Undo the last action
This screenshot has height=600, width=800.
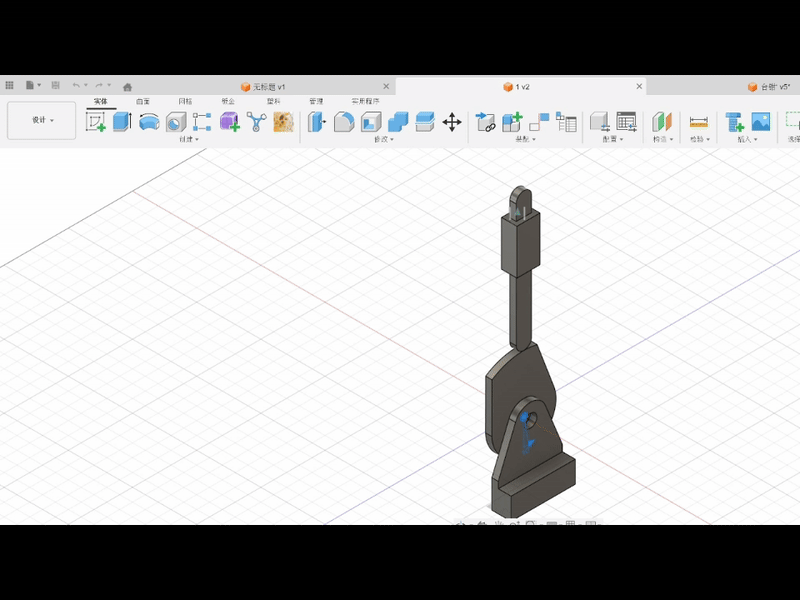click(76, 85)
